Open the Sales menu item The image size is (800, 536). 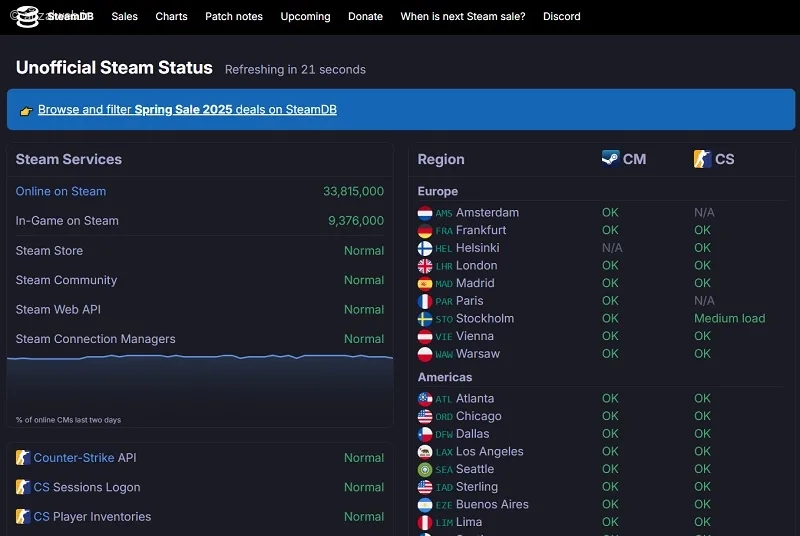tap(124, 16)
